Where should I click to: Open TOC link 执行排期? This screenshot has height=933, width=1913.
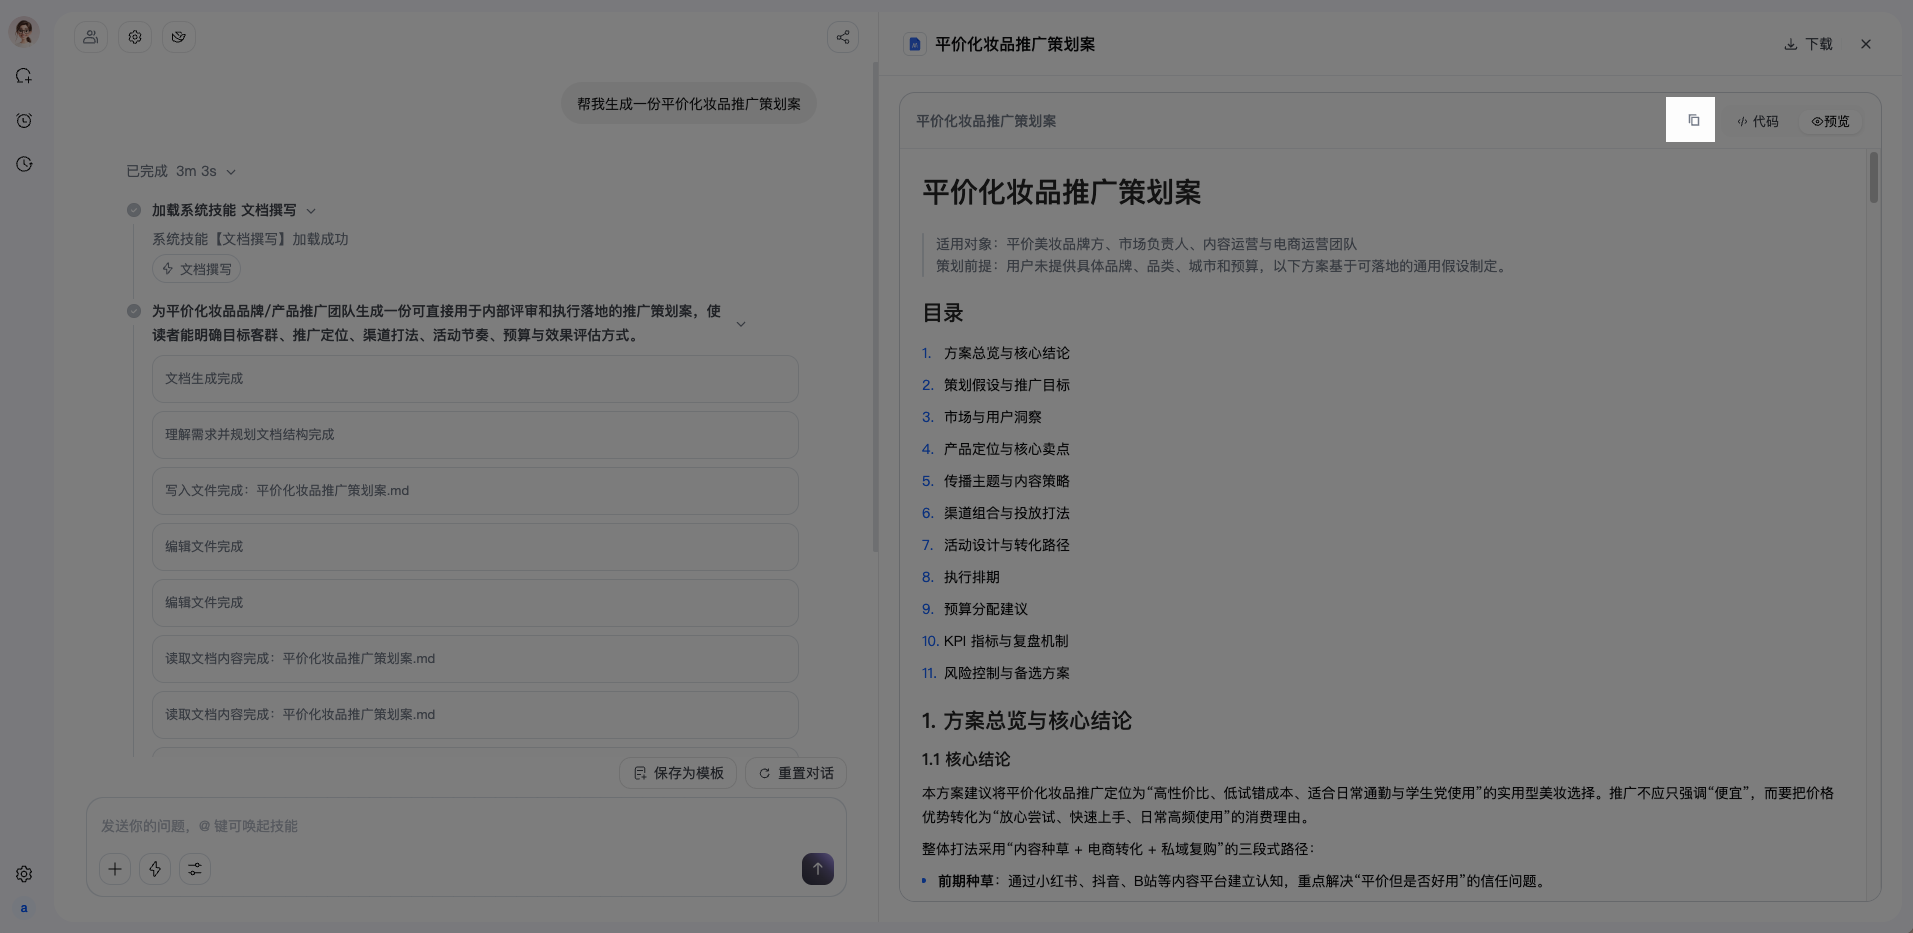pos(971,577)
